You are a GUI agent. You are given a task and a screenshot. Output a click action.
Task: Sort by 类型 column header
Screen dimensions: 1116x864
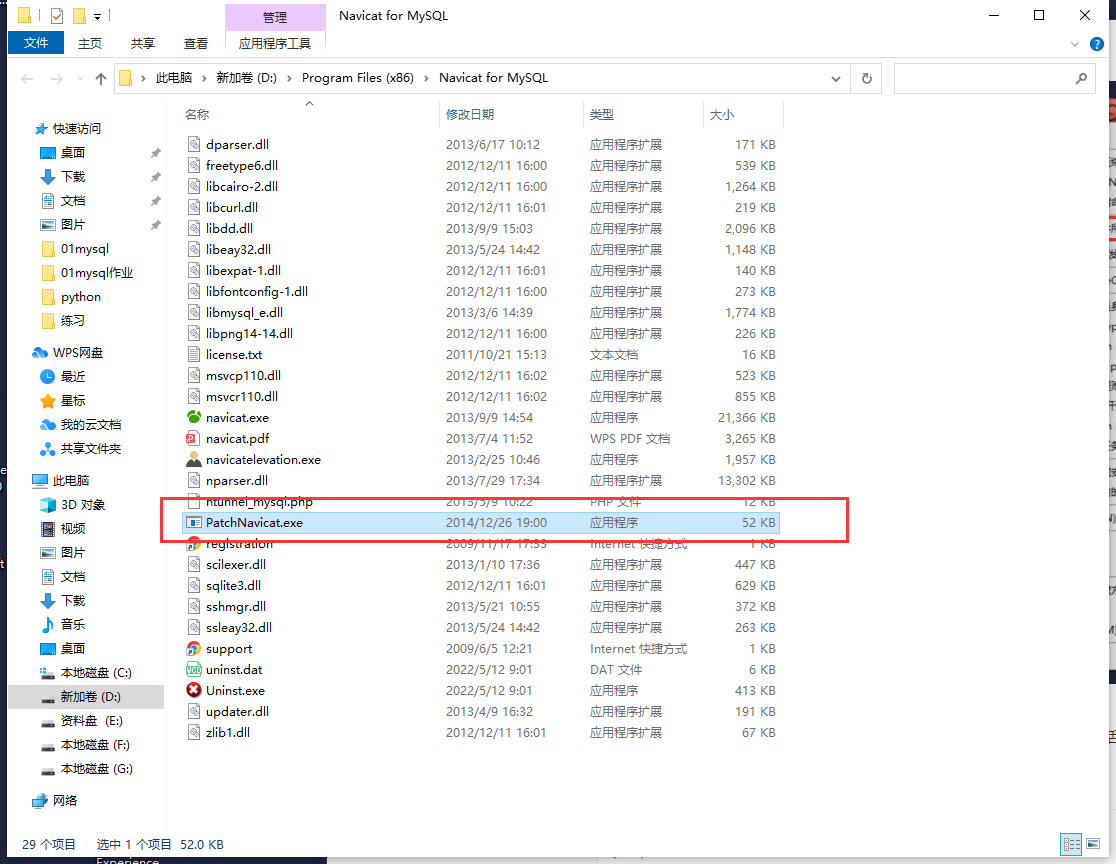tap(601, 115)
